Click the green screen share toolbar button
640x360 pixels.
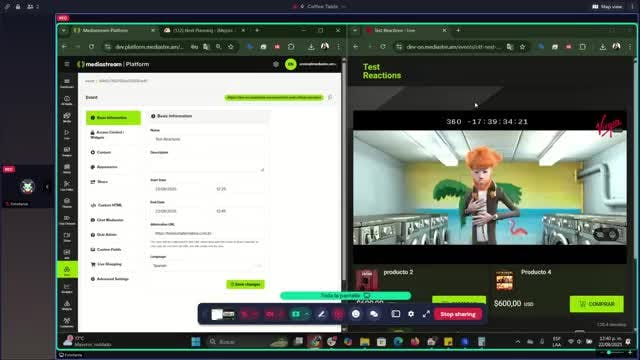tap(296, 314)
